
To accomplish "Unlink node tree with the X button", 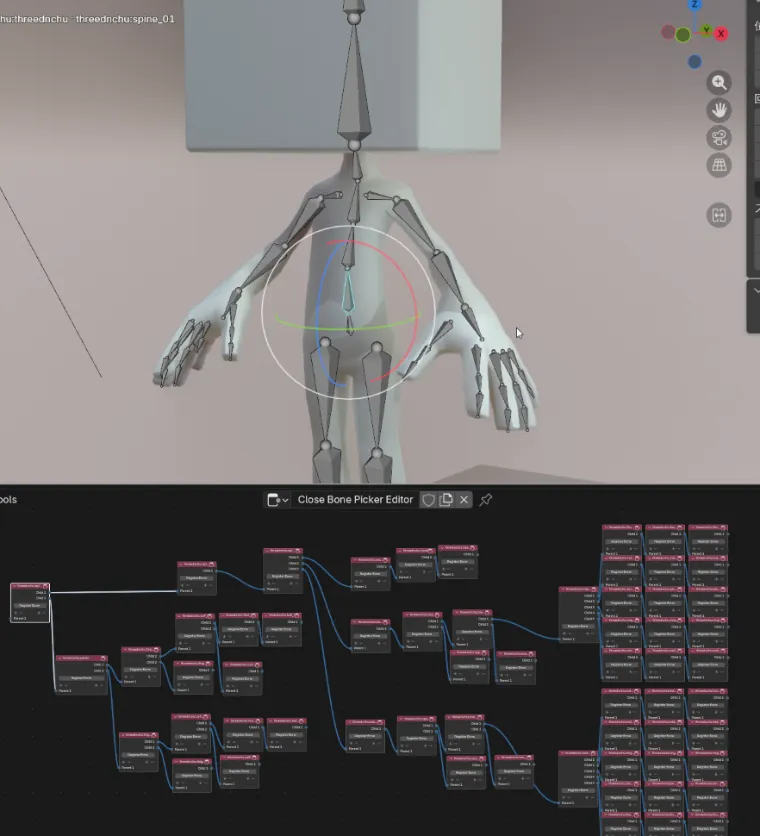I will point(464,499).
